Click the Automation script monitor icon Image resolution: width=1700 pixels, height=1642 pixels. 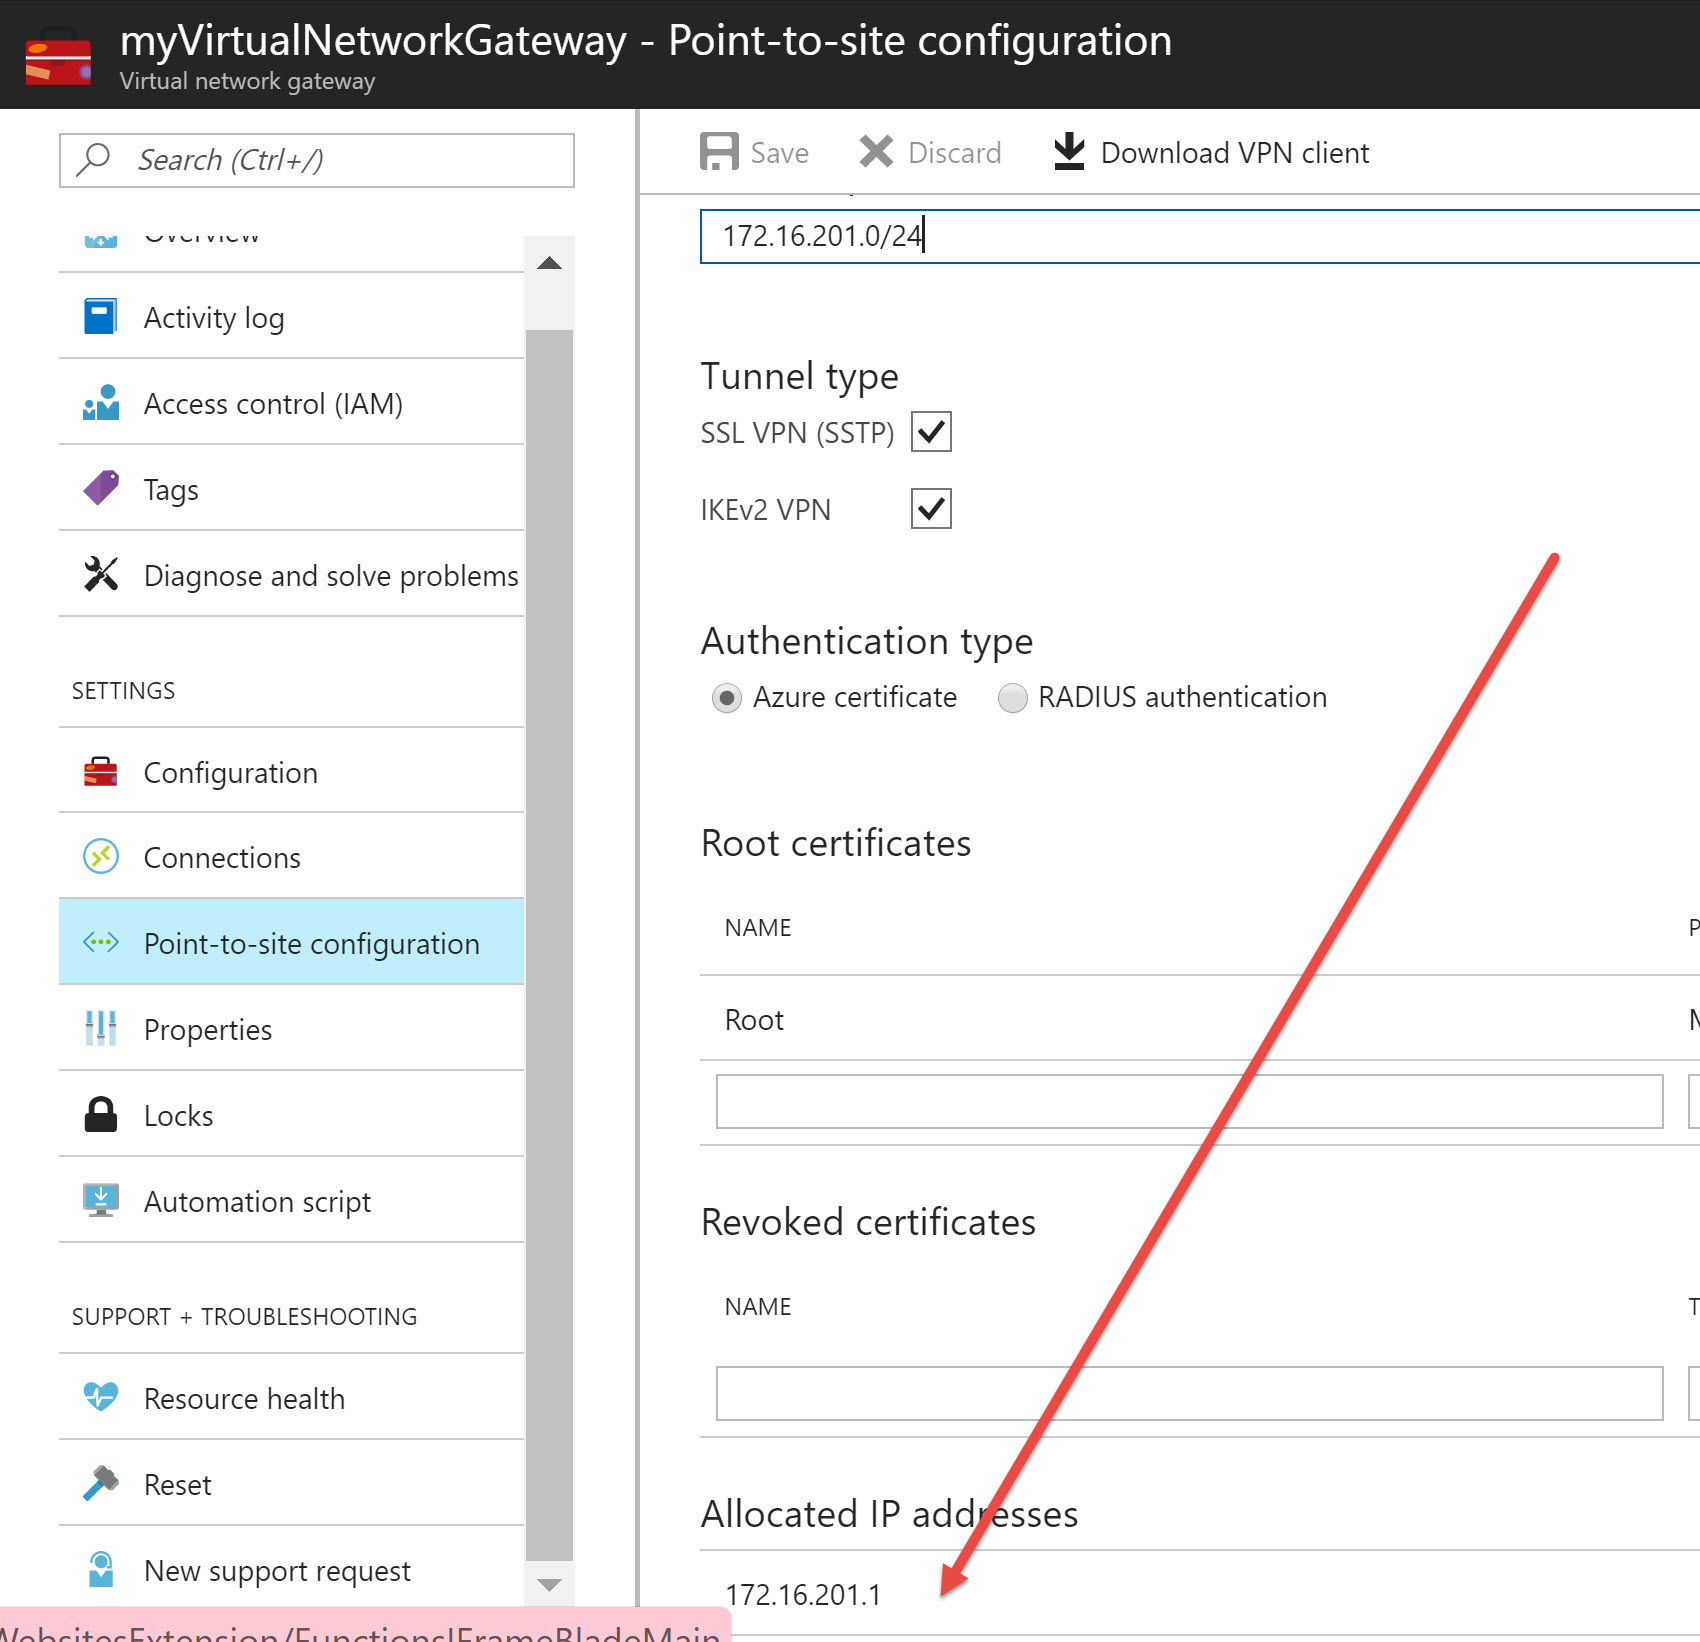(x=100, y=1200)
